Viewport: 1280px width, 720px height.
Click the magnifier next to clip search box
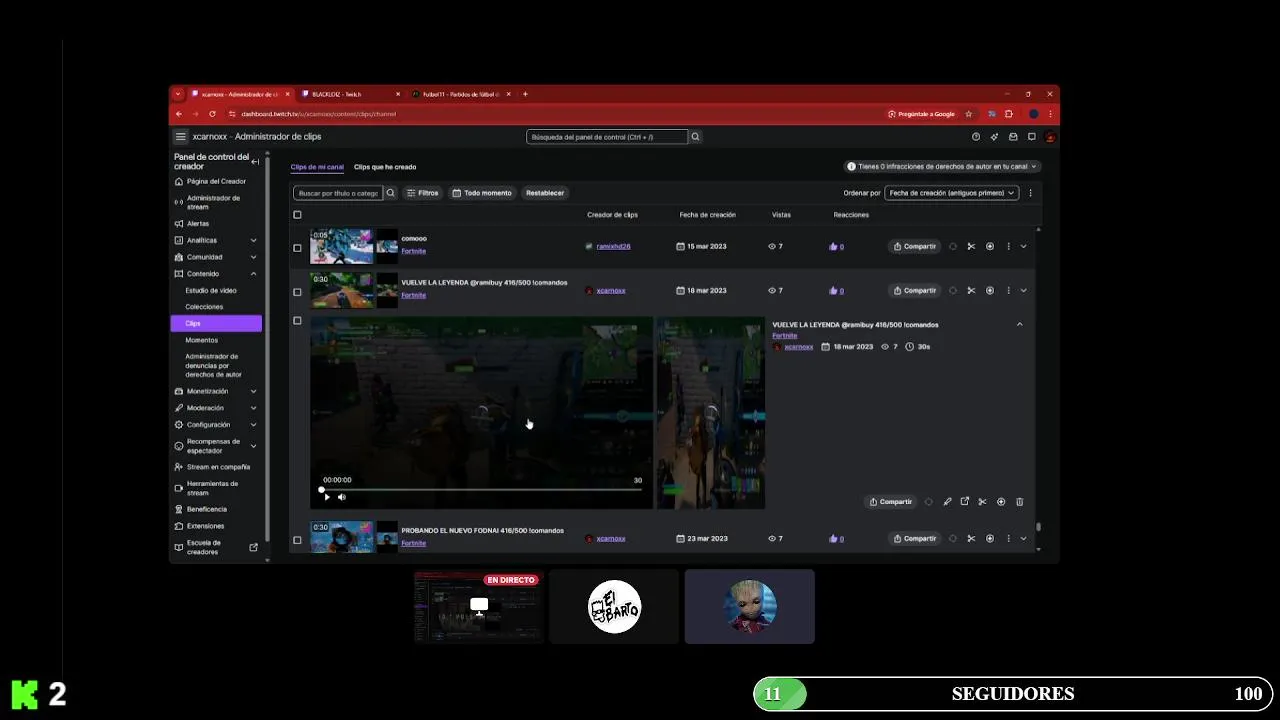(x=391, y=193)
